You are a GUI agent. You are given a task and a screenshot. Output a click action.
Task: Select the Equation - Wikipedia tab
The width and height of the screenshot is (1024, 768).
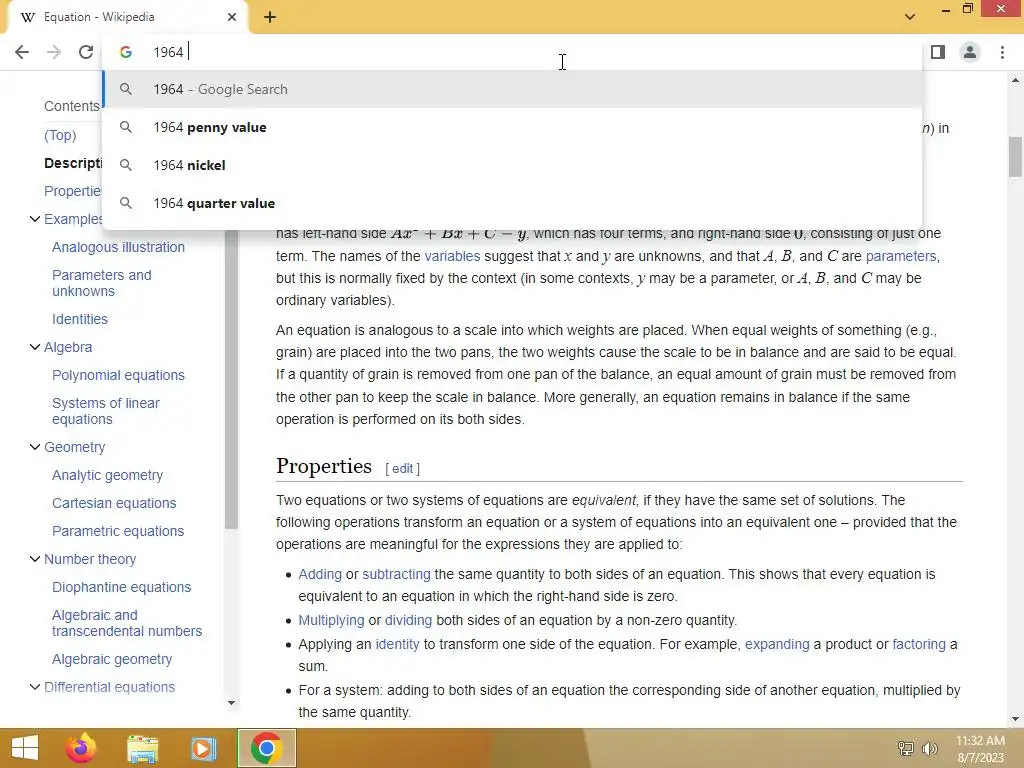click(x=127, y=17)
